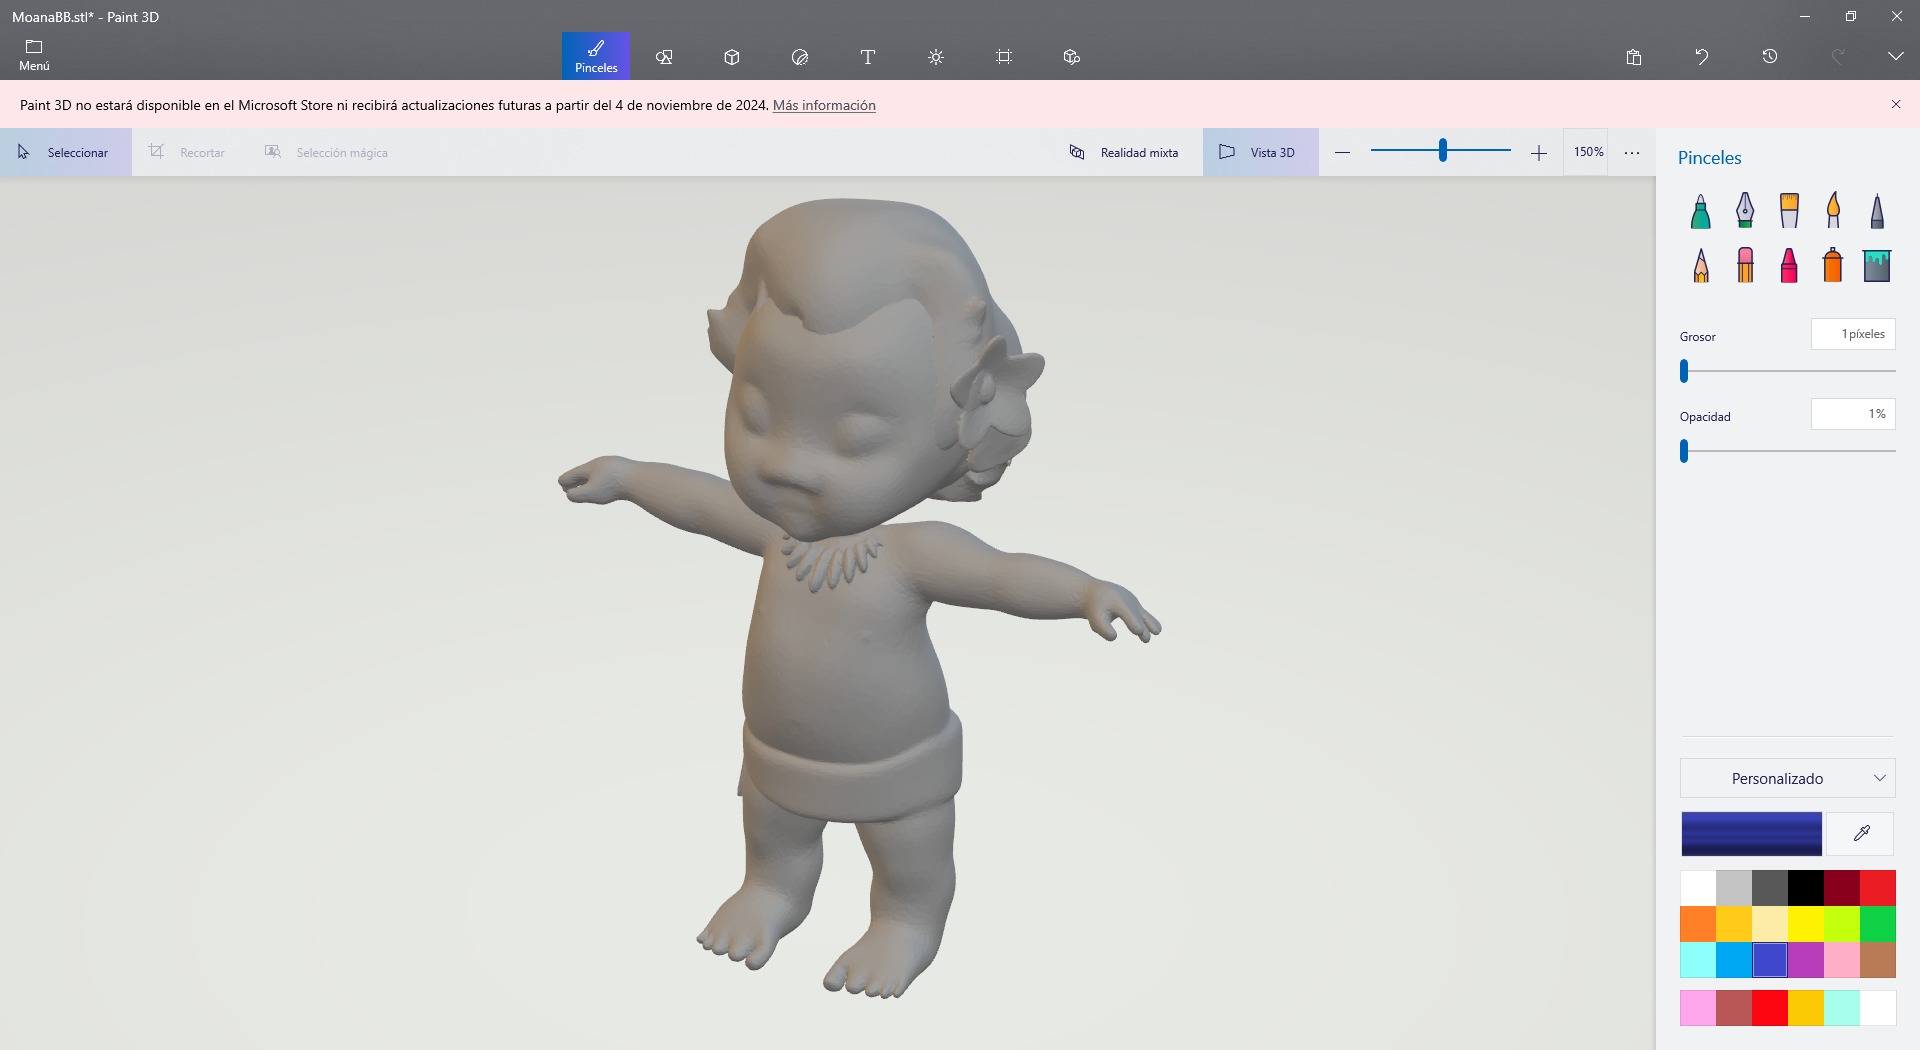This screenshot has height=1050, width=1920.
Task: Open the History clock icon
Action: (x=1770, y=57)
